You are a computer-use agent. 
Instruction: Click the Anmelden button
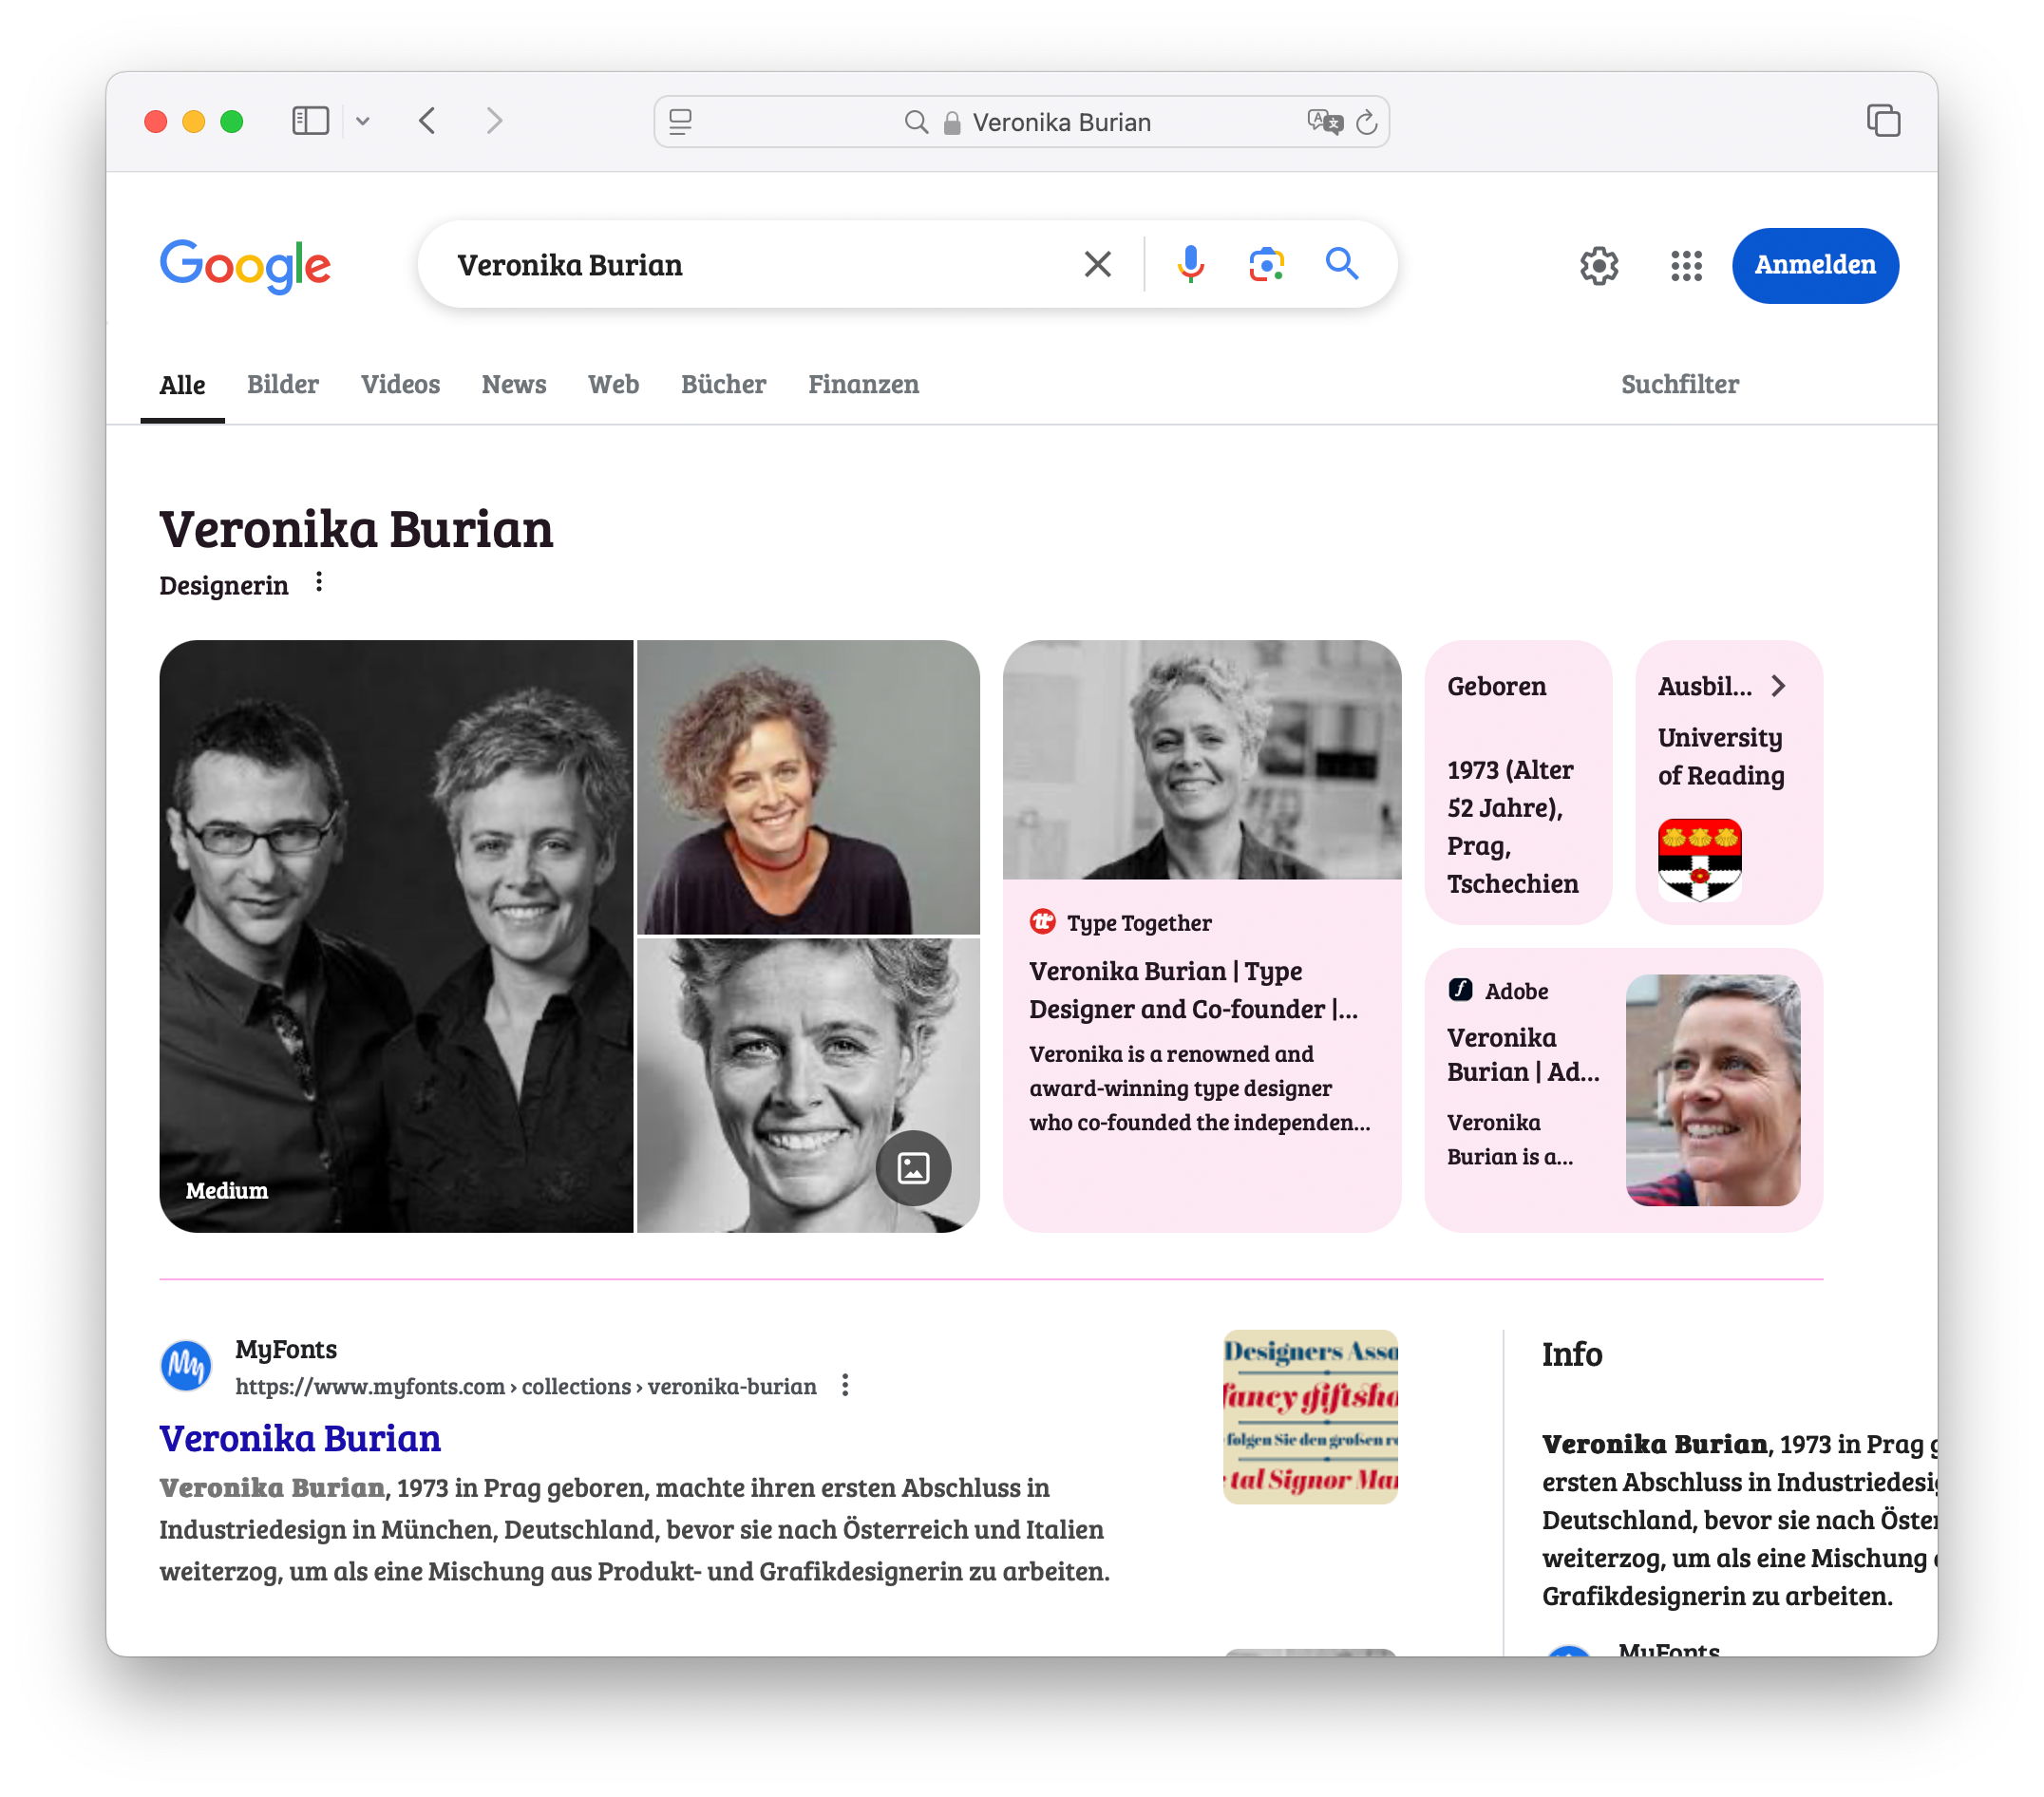1815,265
